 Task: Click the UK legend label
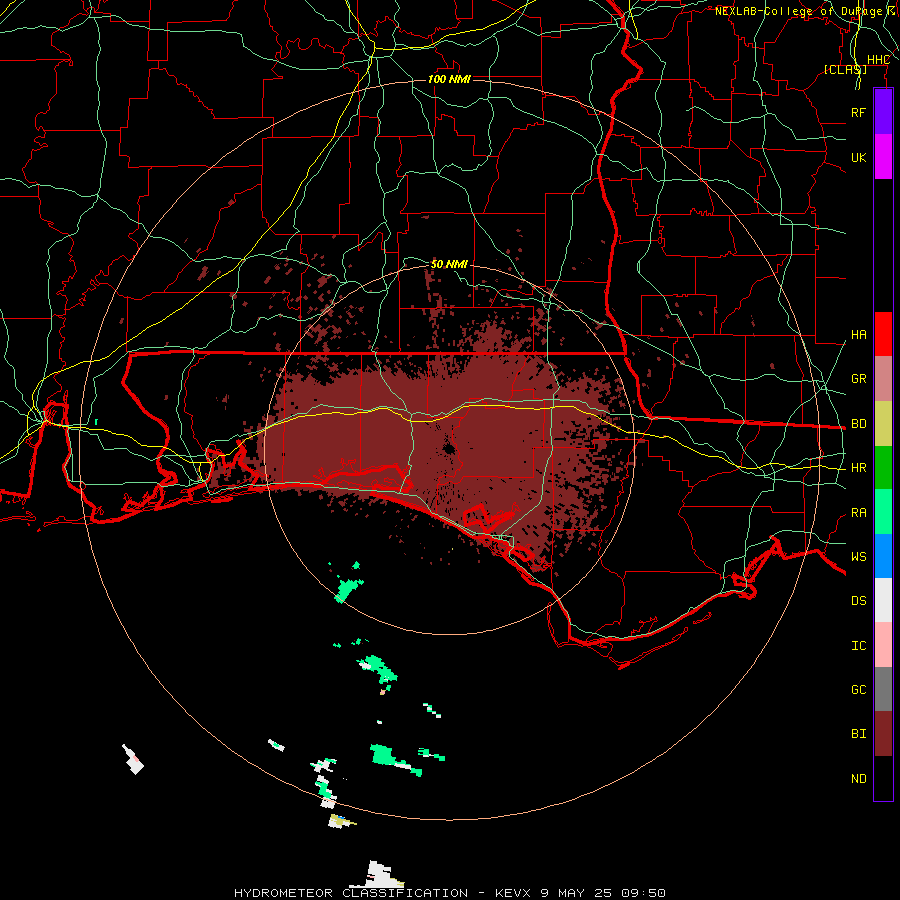[x=858, y=157]
